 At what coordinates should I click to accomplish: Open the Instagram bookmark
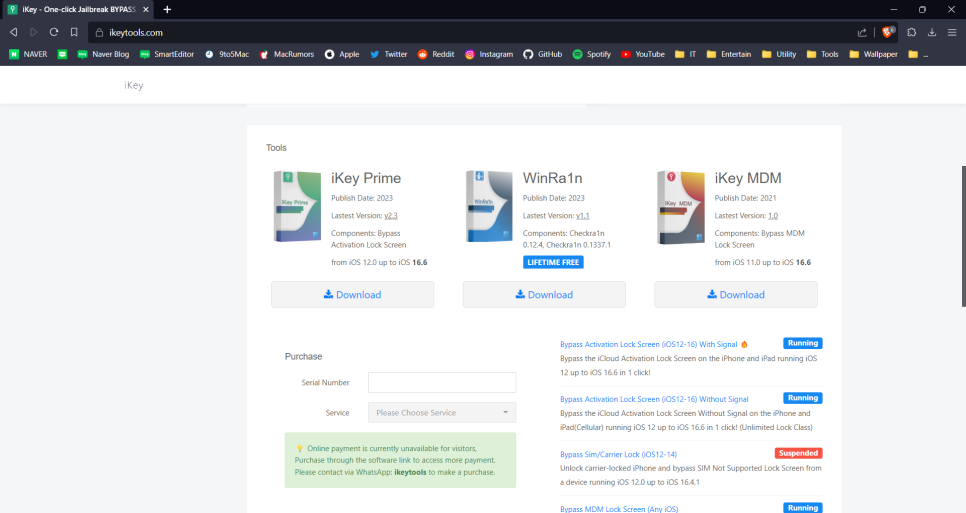[x=489, y=54]
